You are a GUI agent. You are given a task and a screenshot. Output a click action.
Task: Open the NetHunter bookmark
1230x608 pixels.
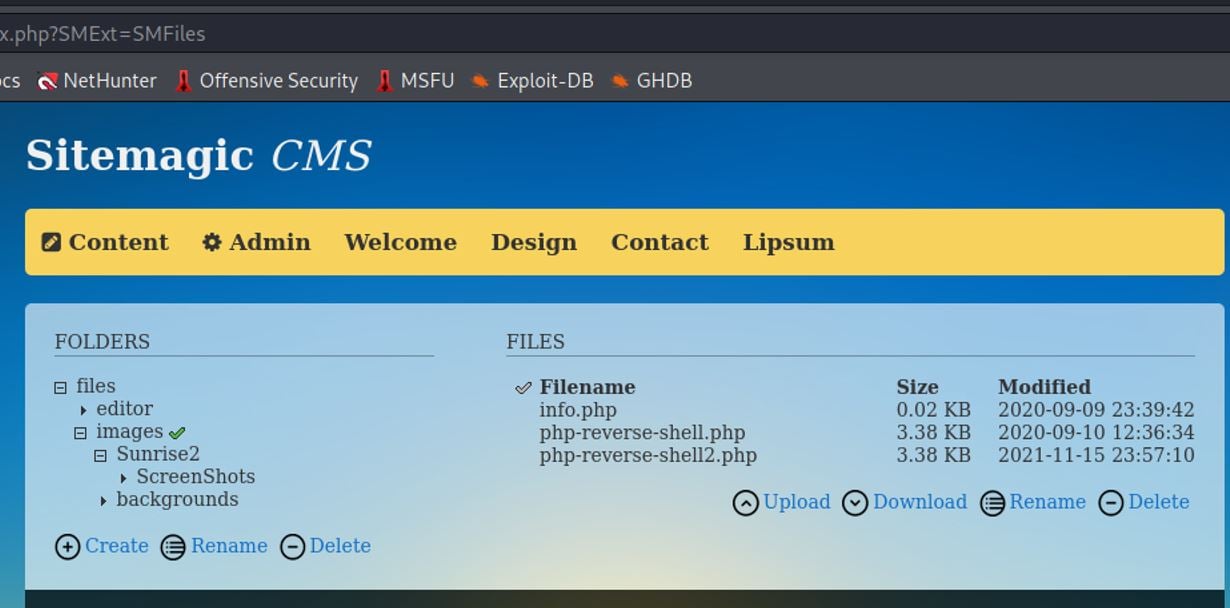point(97,81)
